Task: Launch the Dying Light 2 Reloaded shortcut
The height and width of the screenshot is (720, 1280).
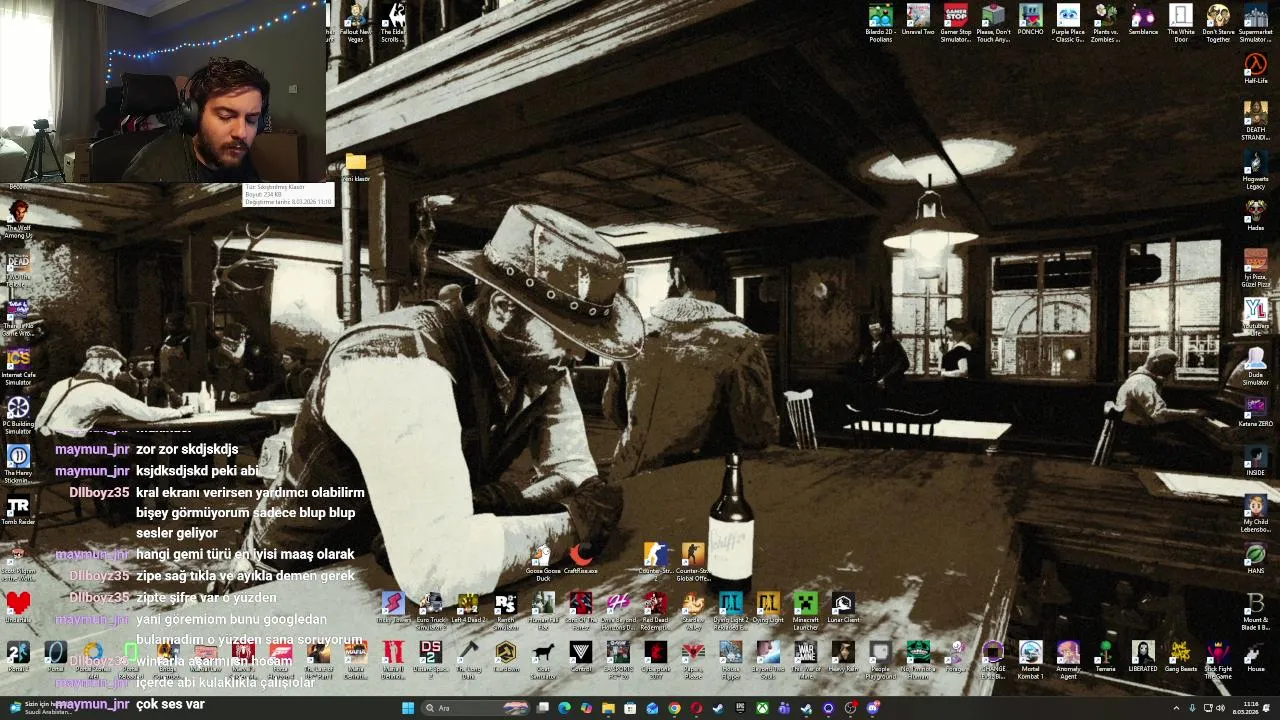Action: (731, 611)
